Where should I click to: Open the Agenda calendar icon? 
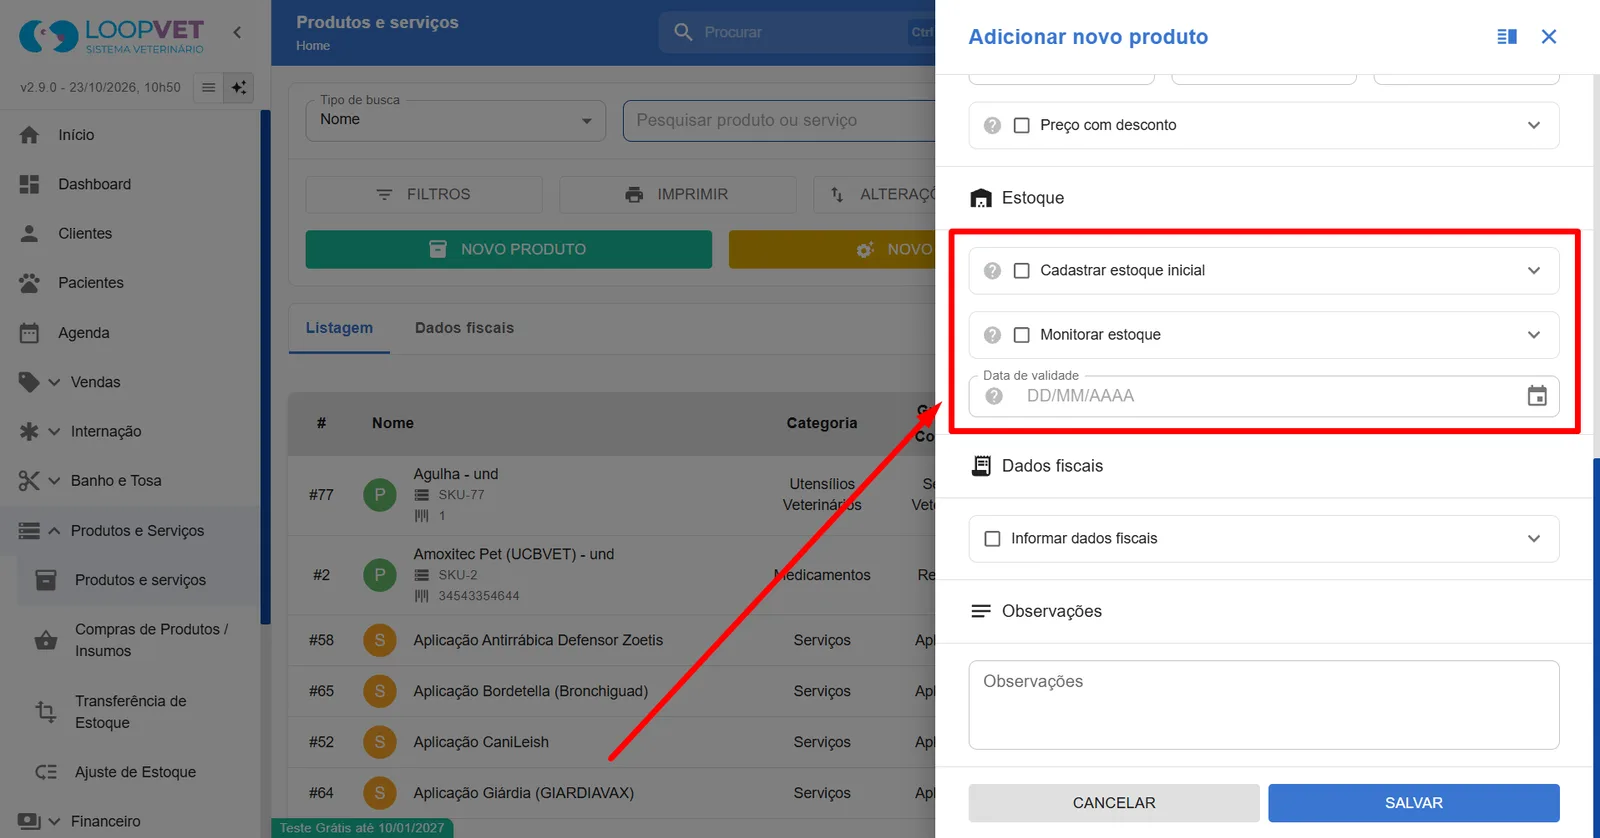[29, 333]
